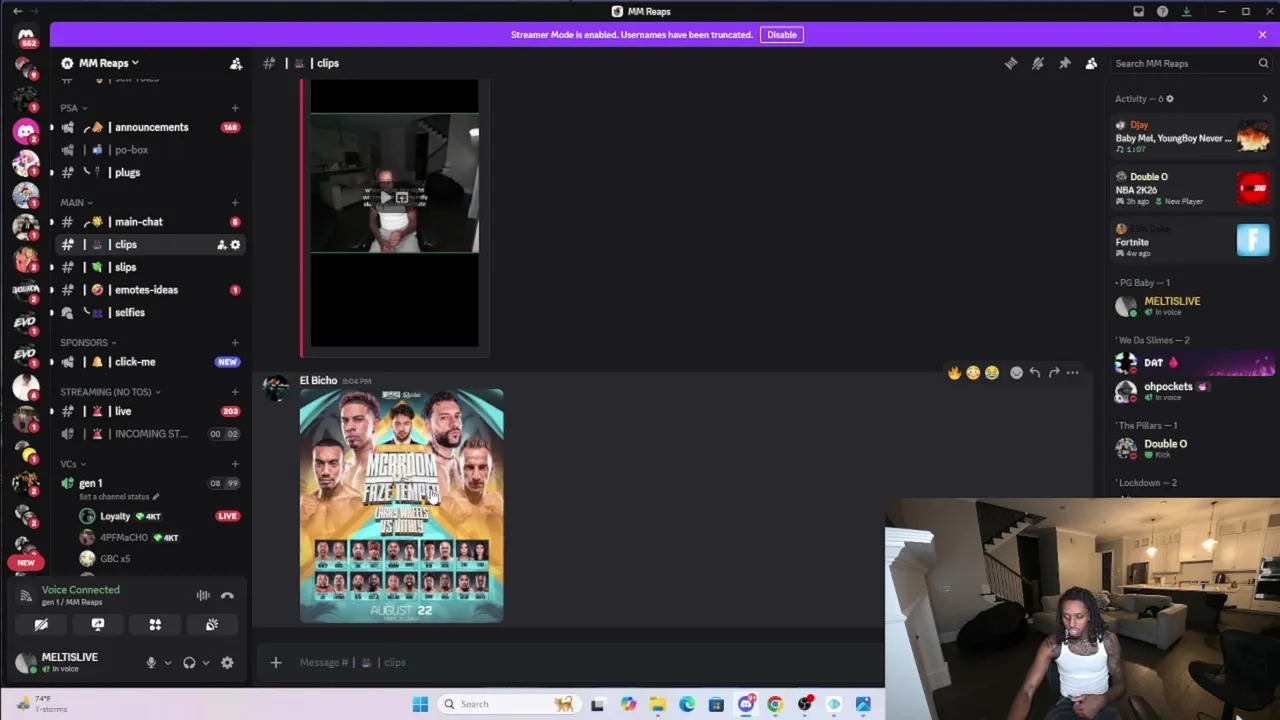Collapse the VCs category
Screen dimensions: 1280x720
click(x=73, y=464)
